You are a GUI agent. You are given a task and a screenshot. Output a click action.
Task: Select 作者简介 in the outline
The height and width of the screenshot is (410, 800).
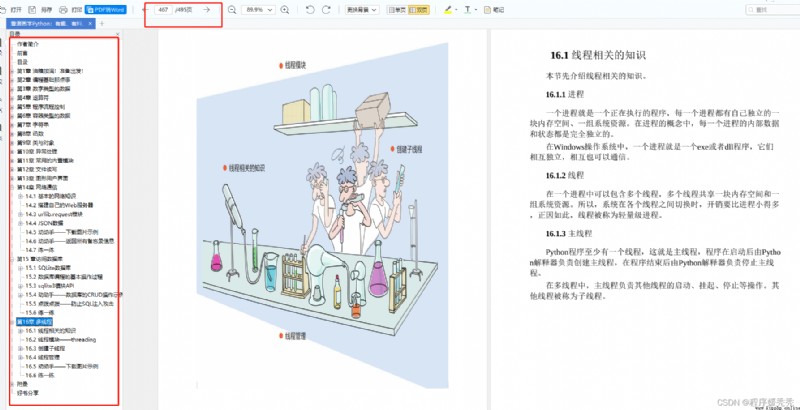click(28, 44)
